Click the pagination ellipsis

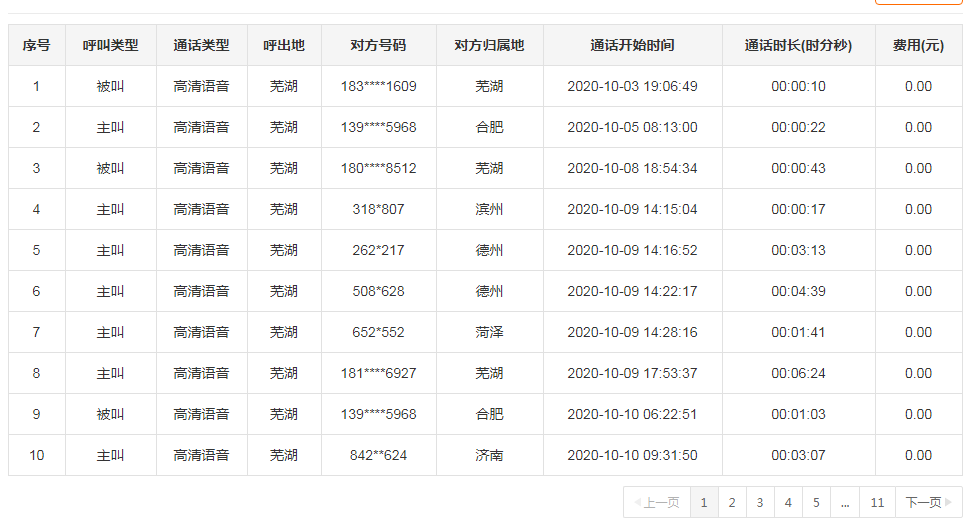click(x=845, y=503)
